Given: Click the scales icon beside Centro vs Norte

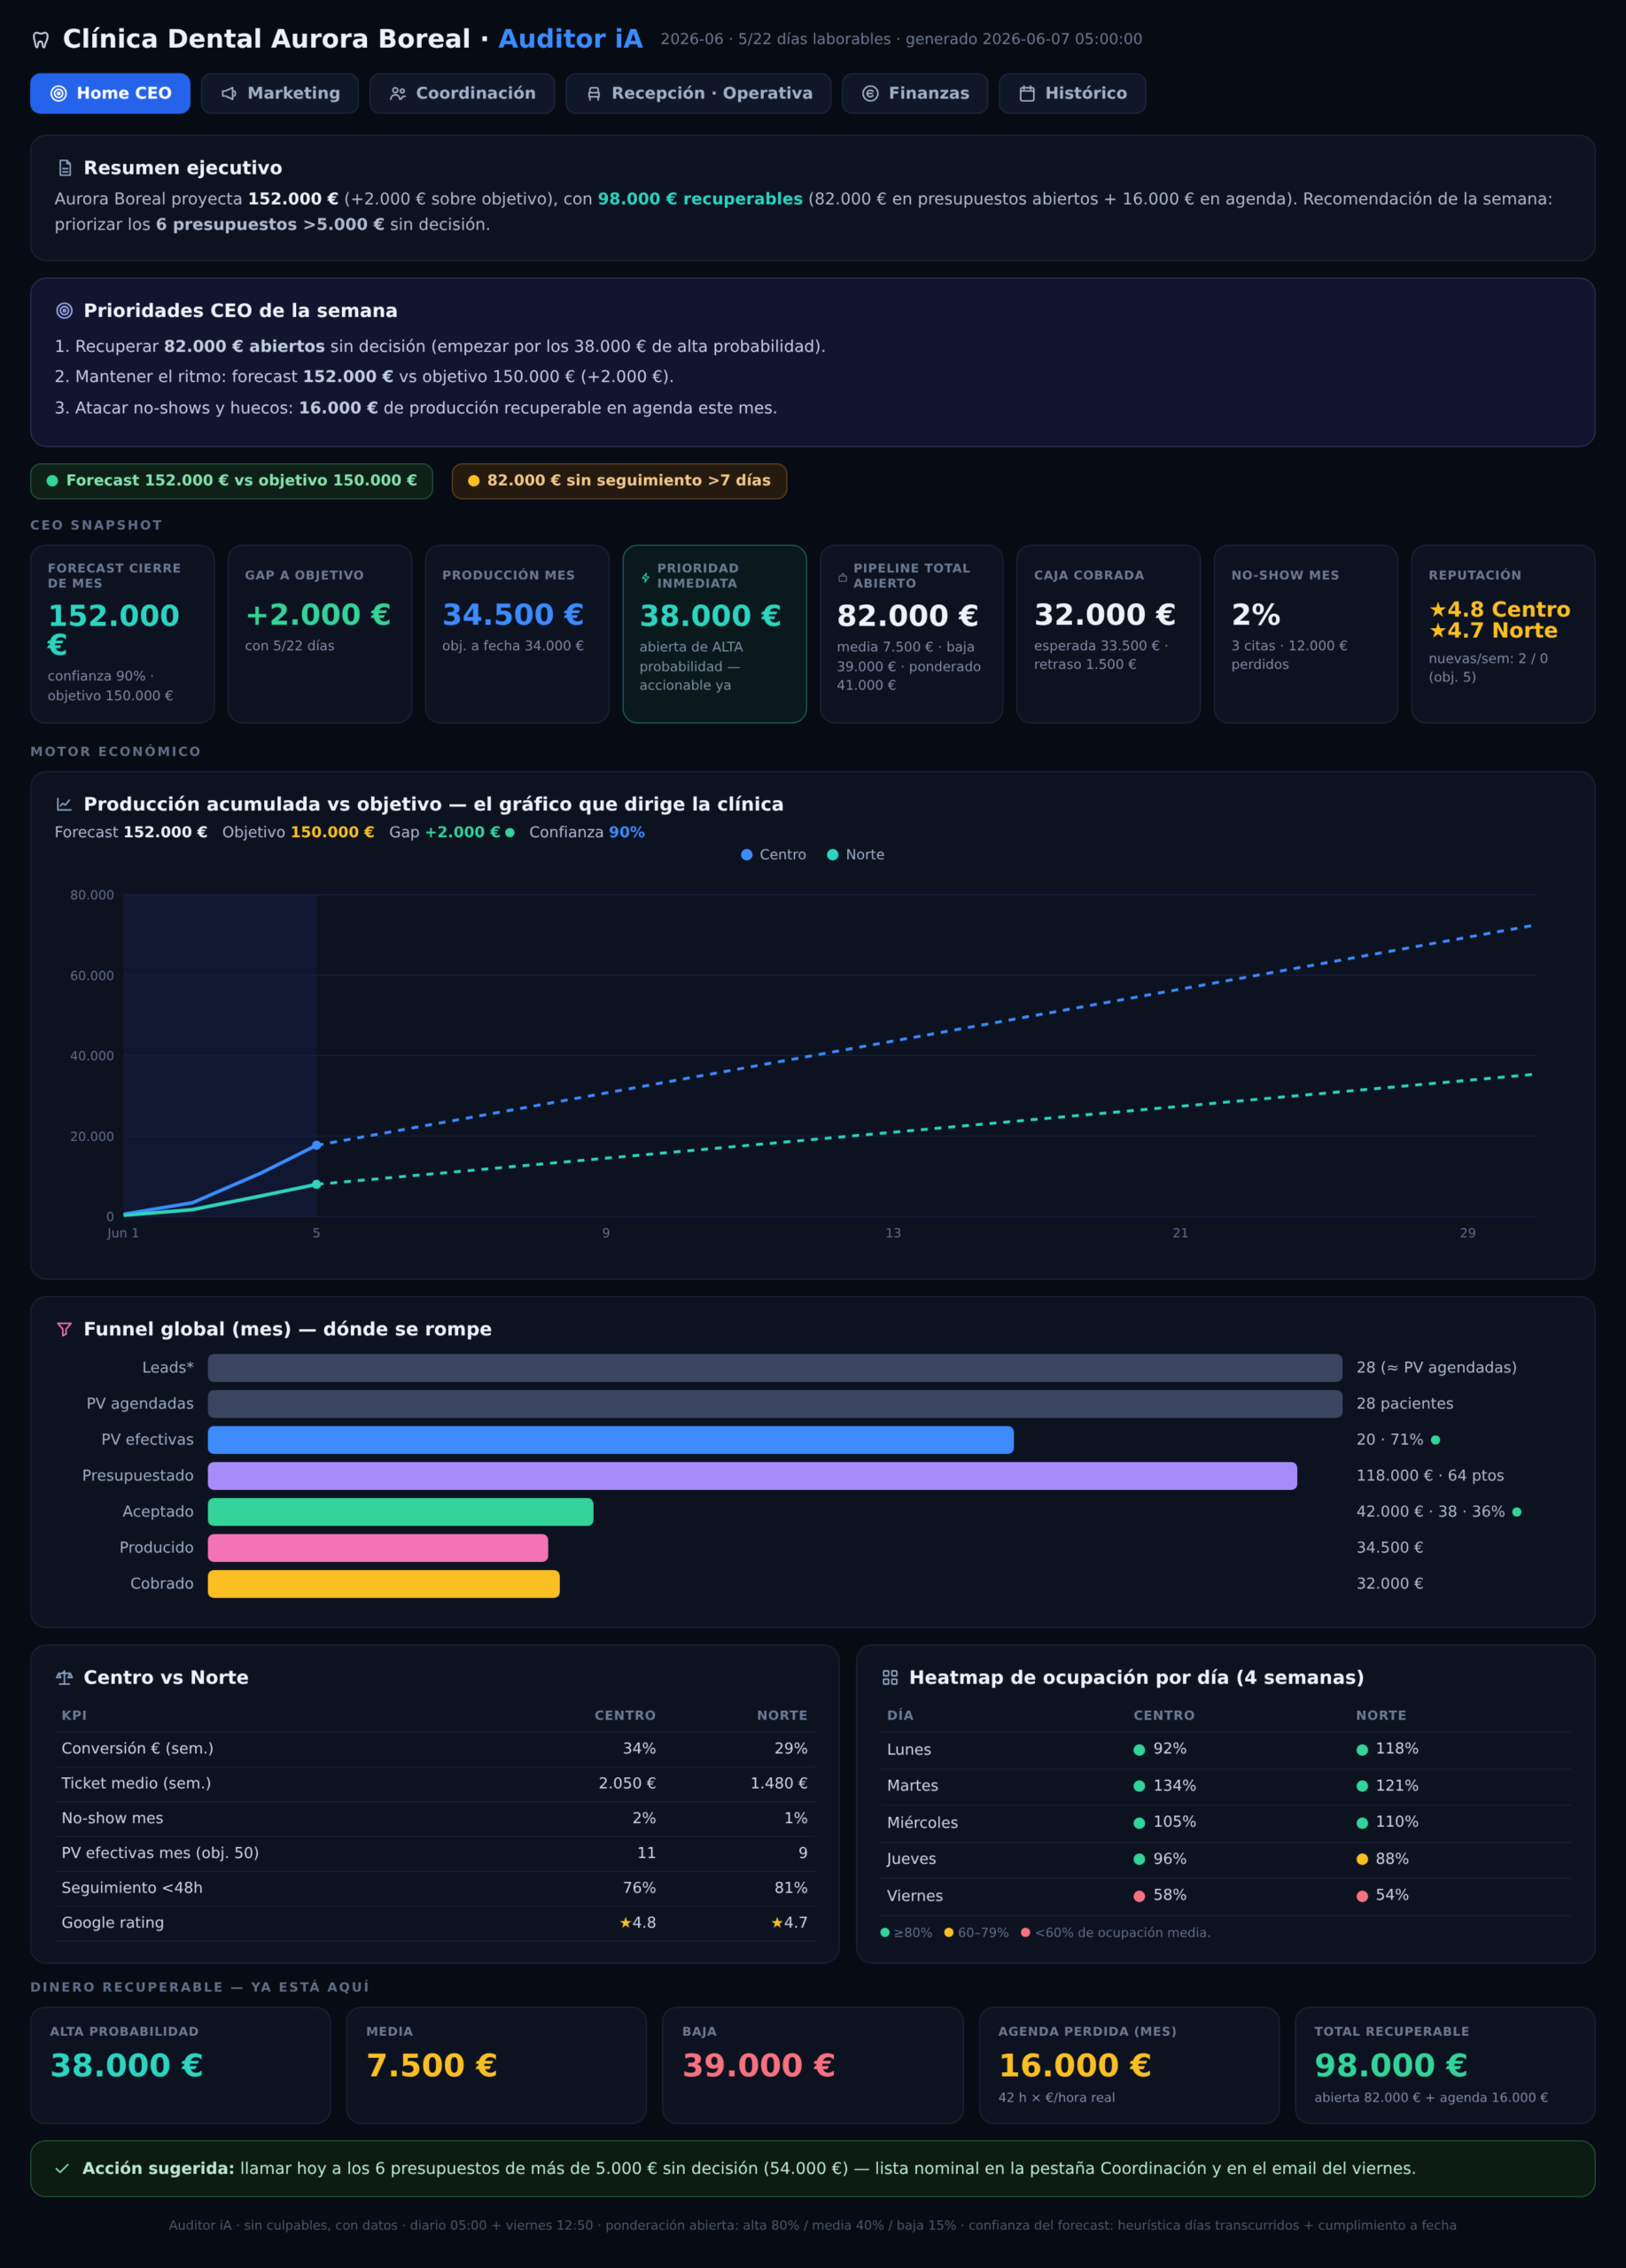Looking at the screenshot, I should pyautogui.click(x=65, y=1677).
